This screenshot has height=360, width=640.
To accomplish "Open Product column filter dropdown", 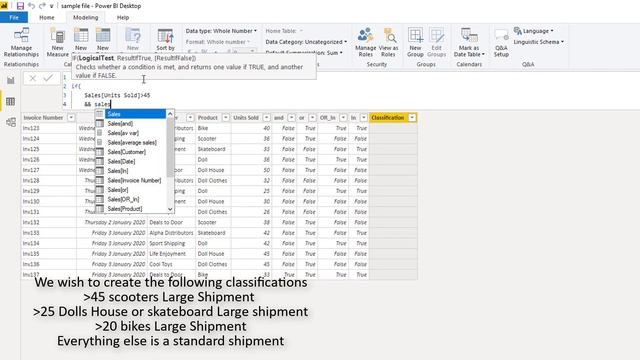I will click(226, 118).
